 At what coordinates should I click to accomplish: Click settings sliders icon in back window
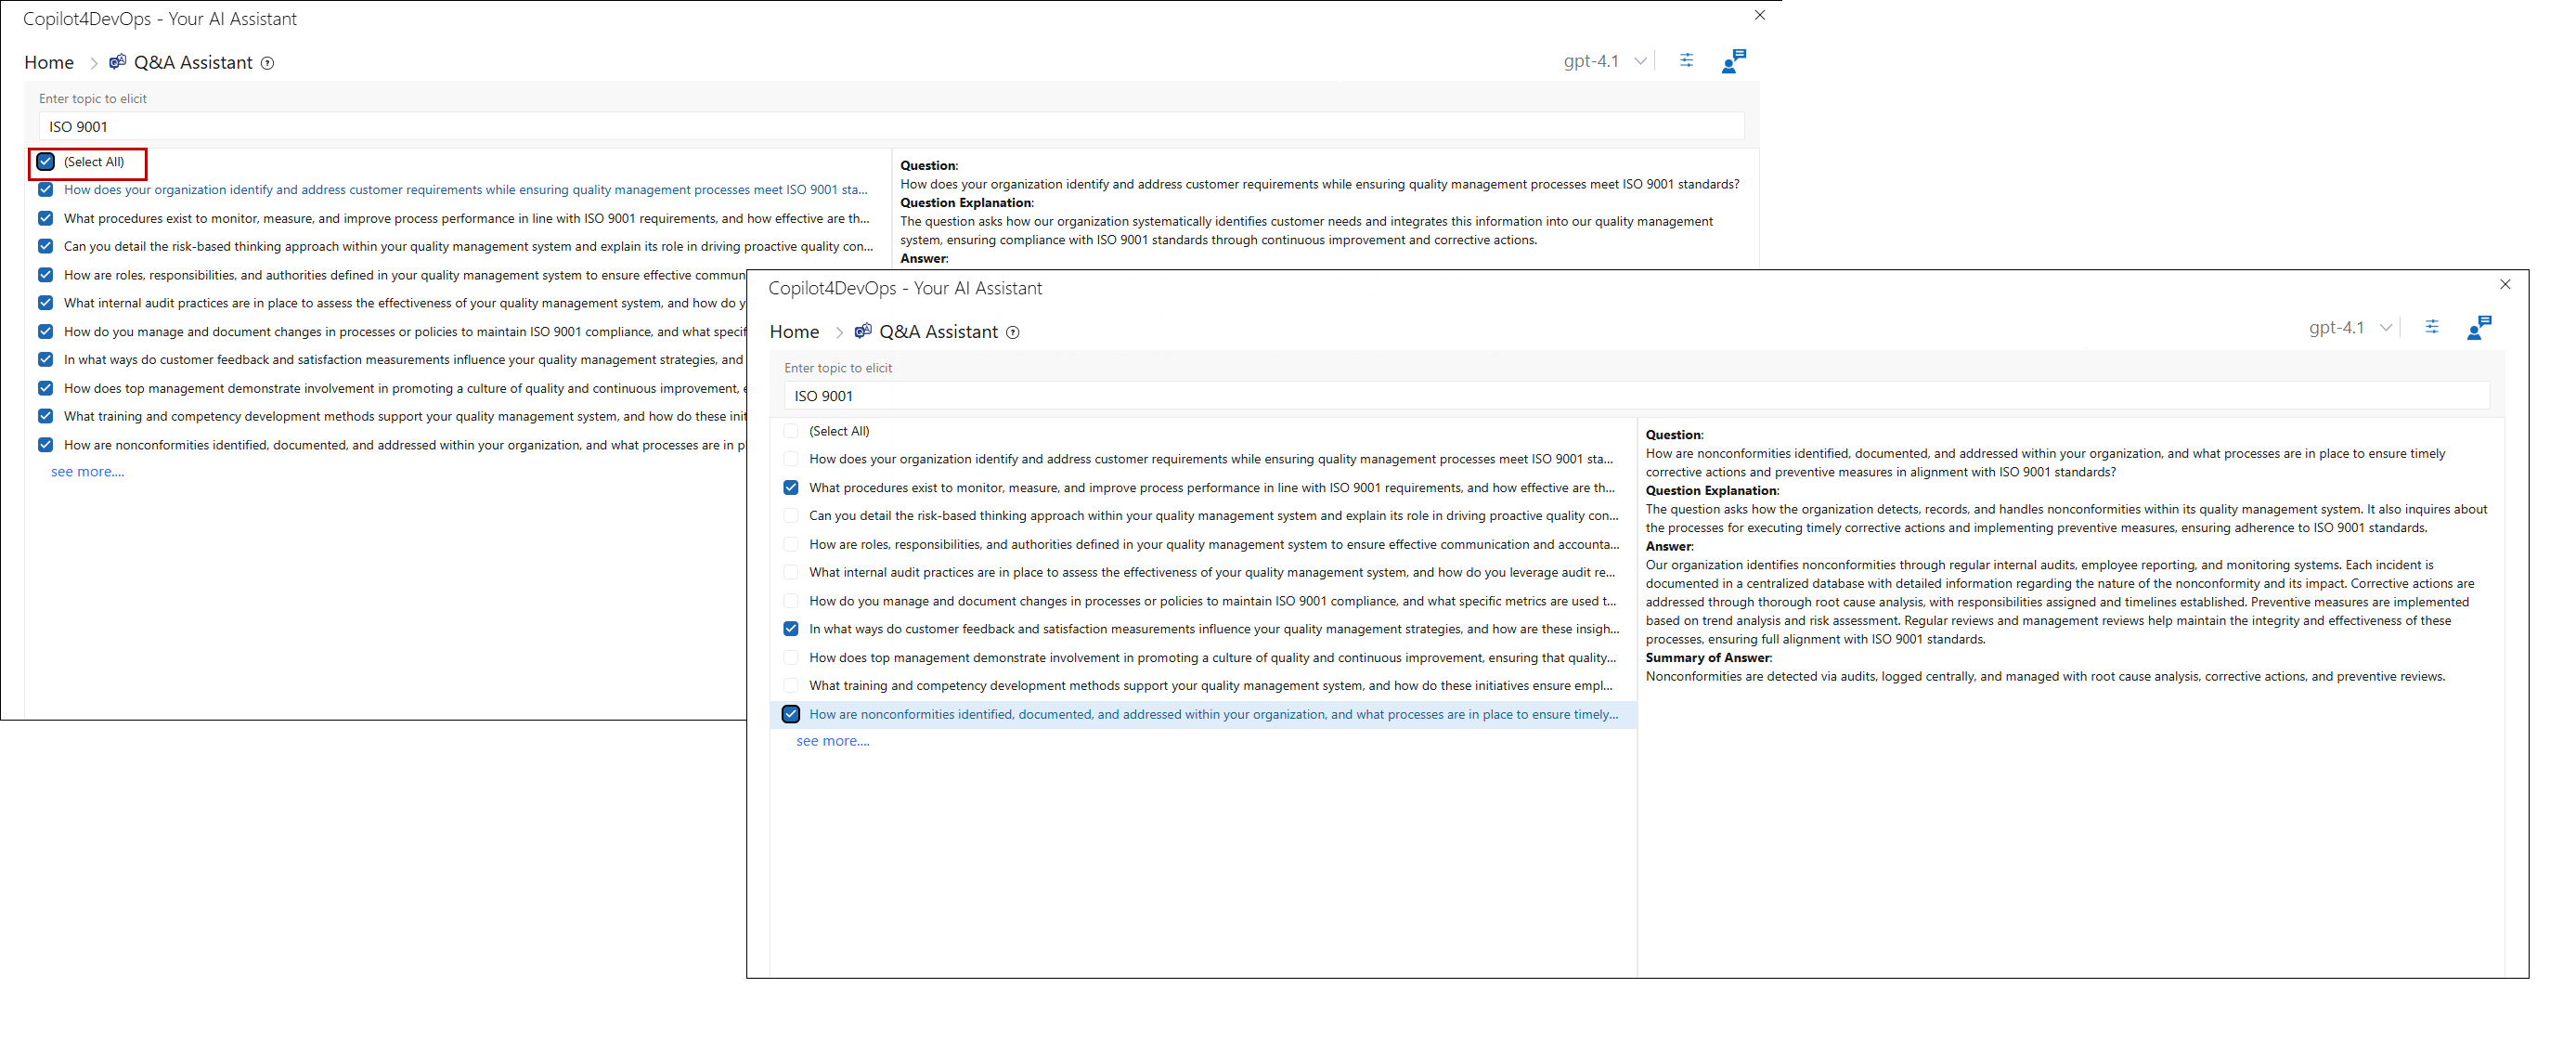(x=1686, y=61)
